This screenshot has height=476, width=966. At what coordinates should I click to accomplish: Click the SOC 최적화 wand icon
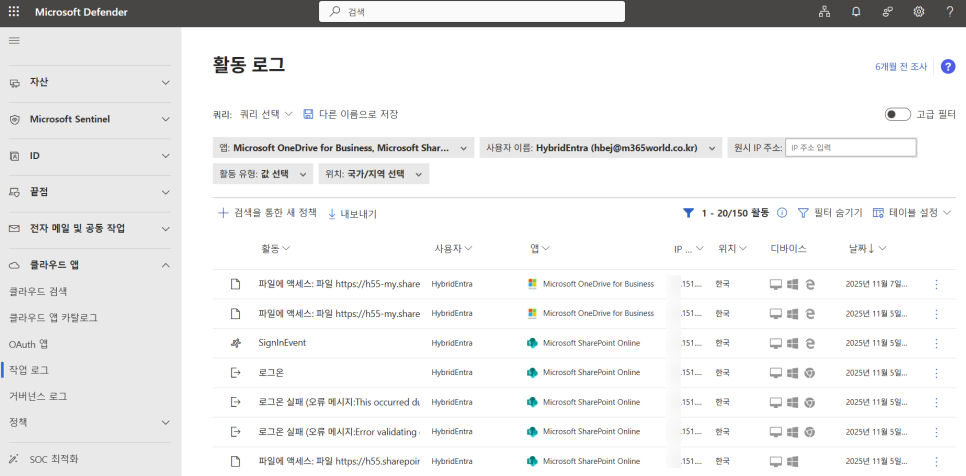[x=14, y=459]
